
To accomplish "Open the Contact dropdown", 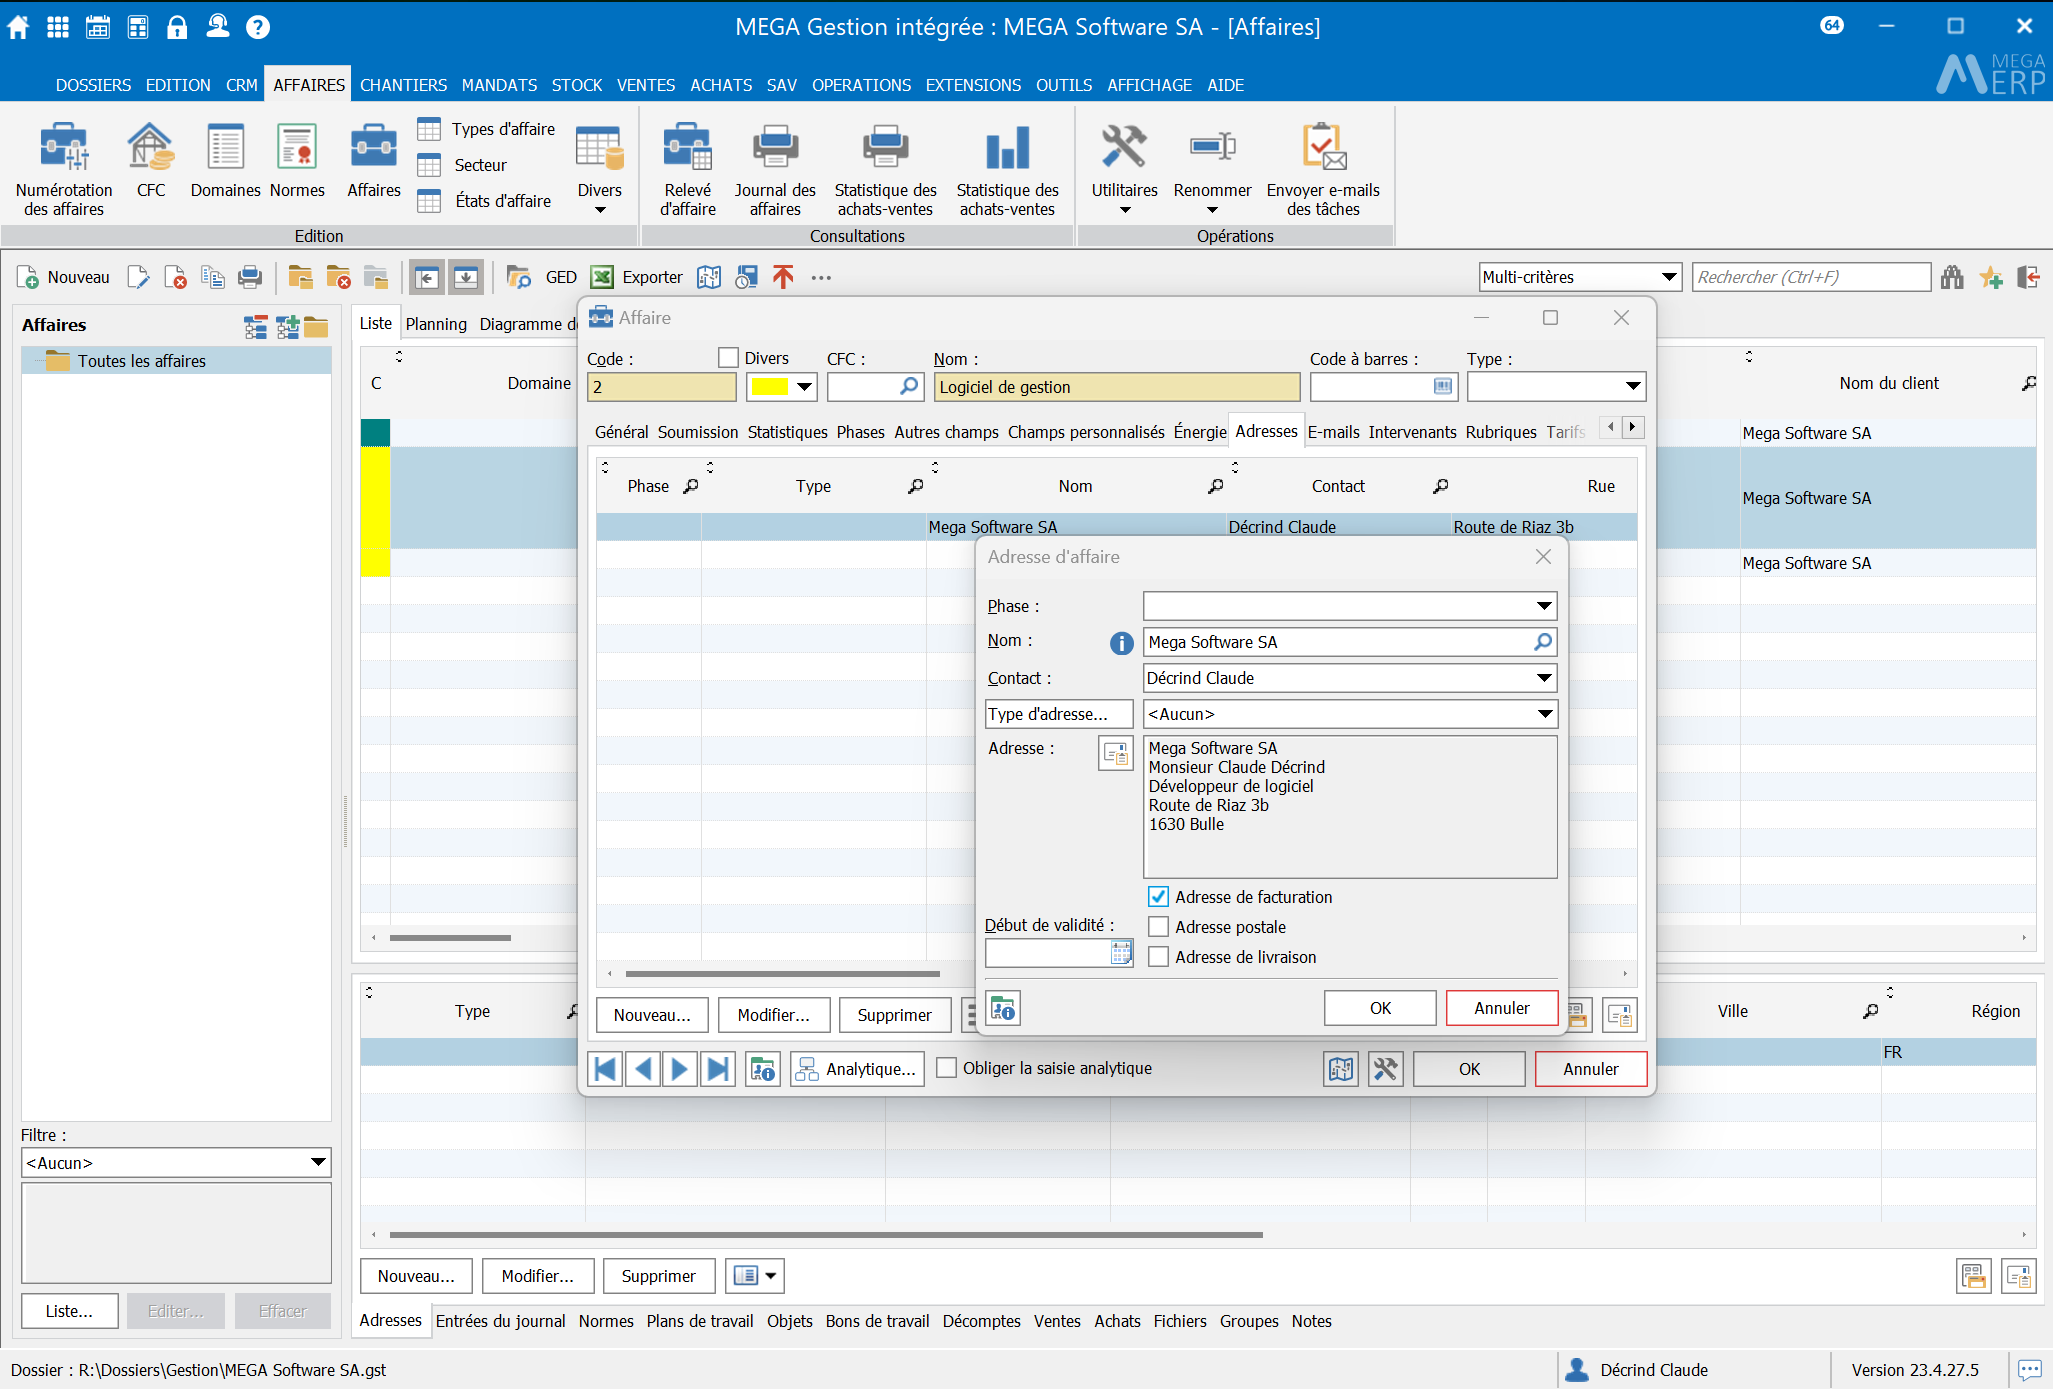I will click(1544, 678).
